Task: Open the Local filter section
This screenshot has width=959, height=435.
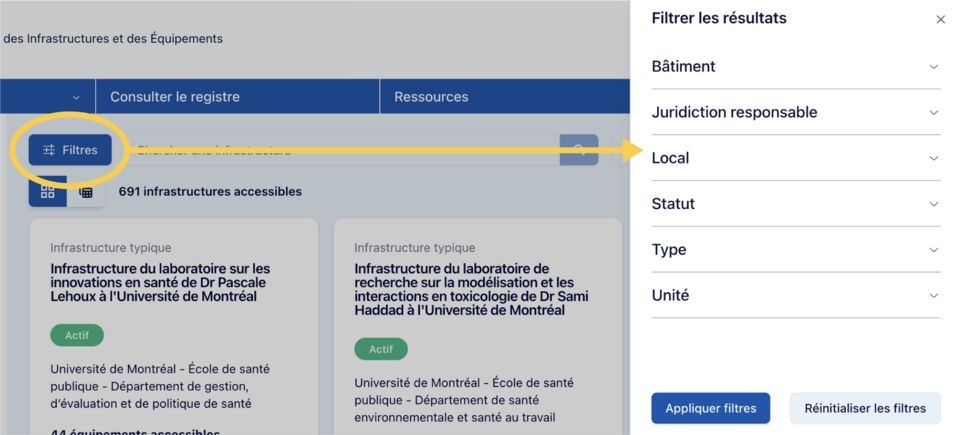Action: point(795,158)
